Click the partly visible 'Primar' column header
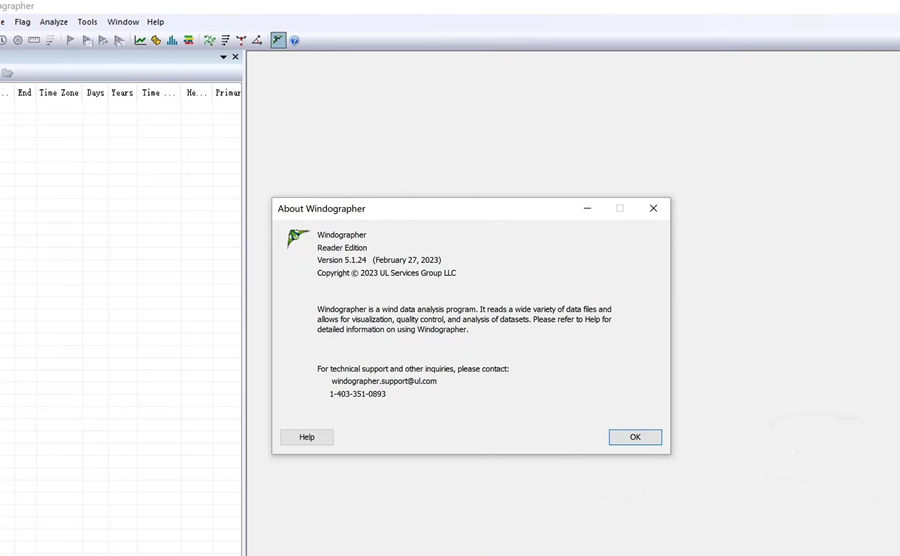 [227, 92]
